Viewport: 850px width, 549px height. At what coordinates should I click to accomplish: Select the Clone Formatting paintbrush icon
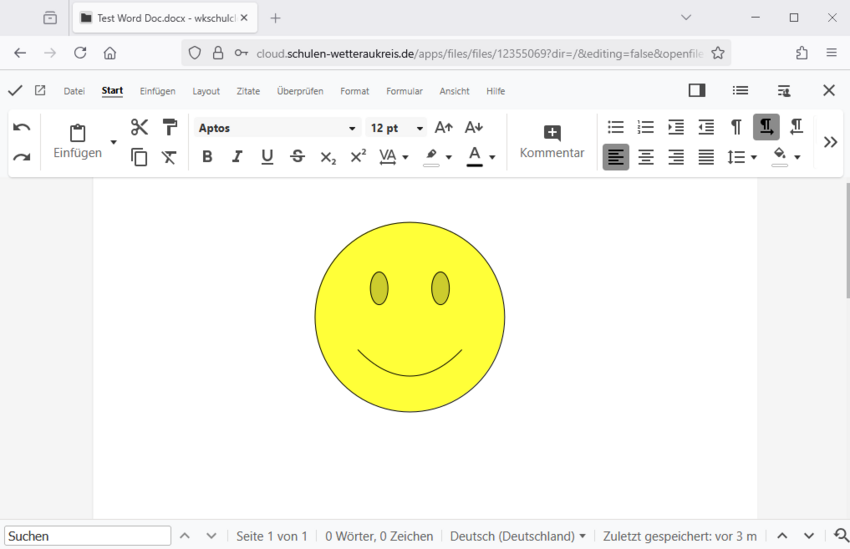click(x=170, y=127)
